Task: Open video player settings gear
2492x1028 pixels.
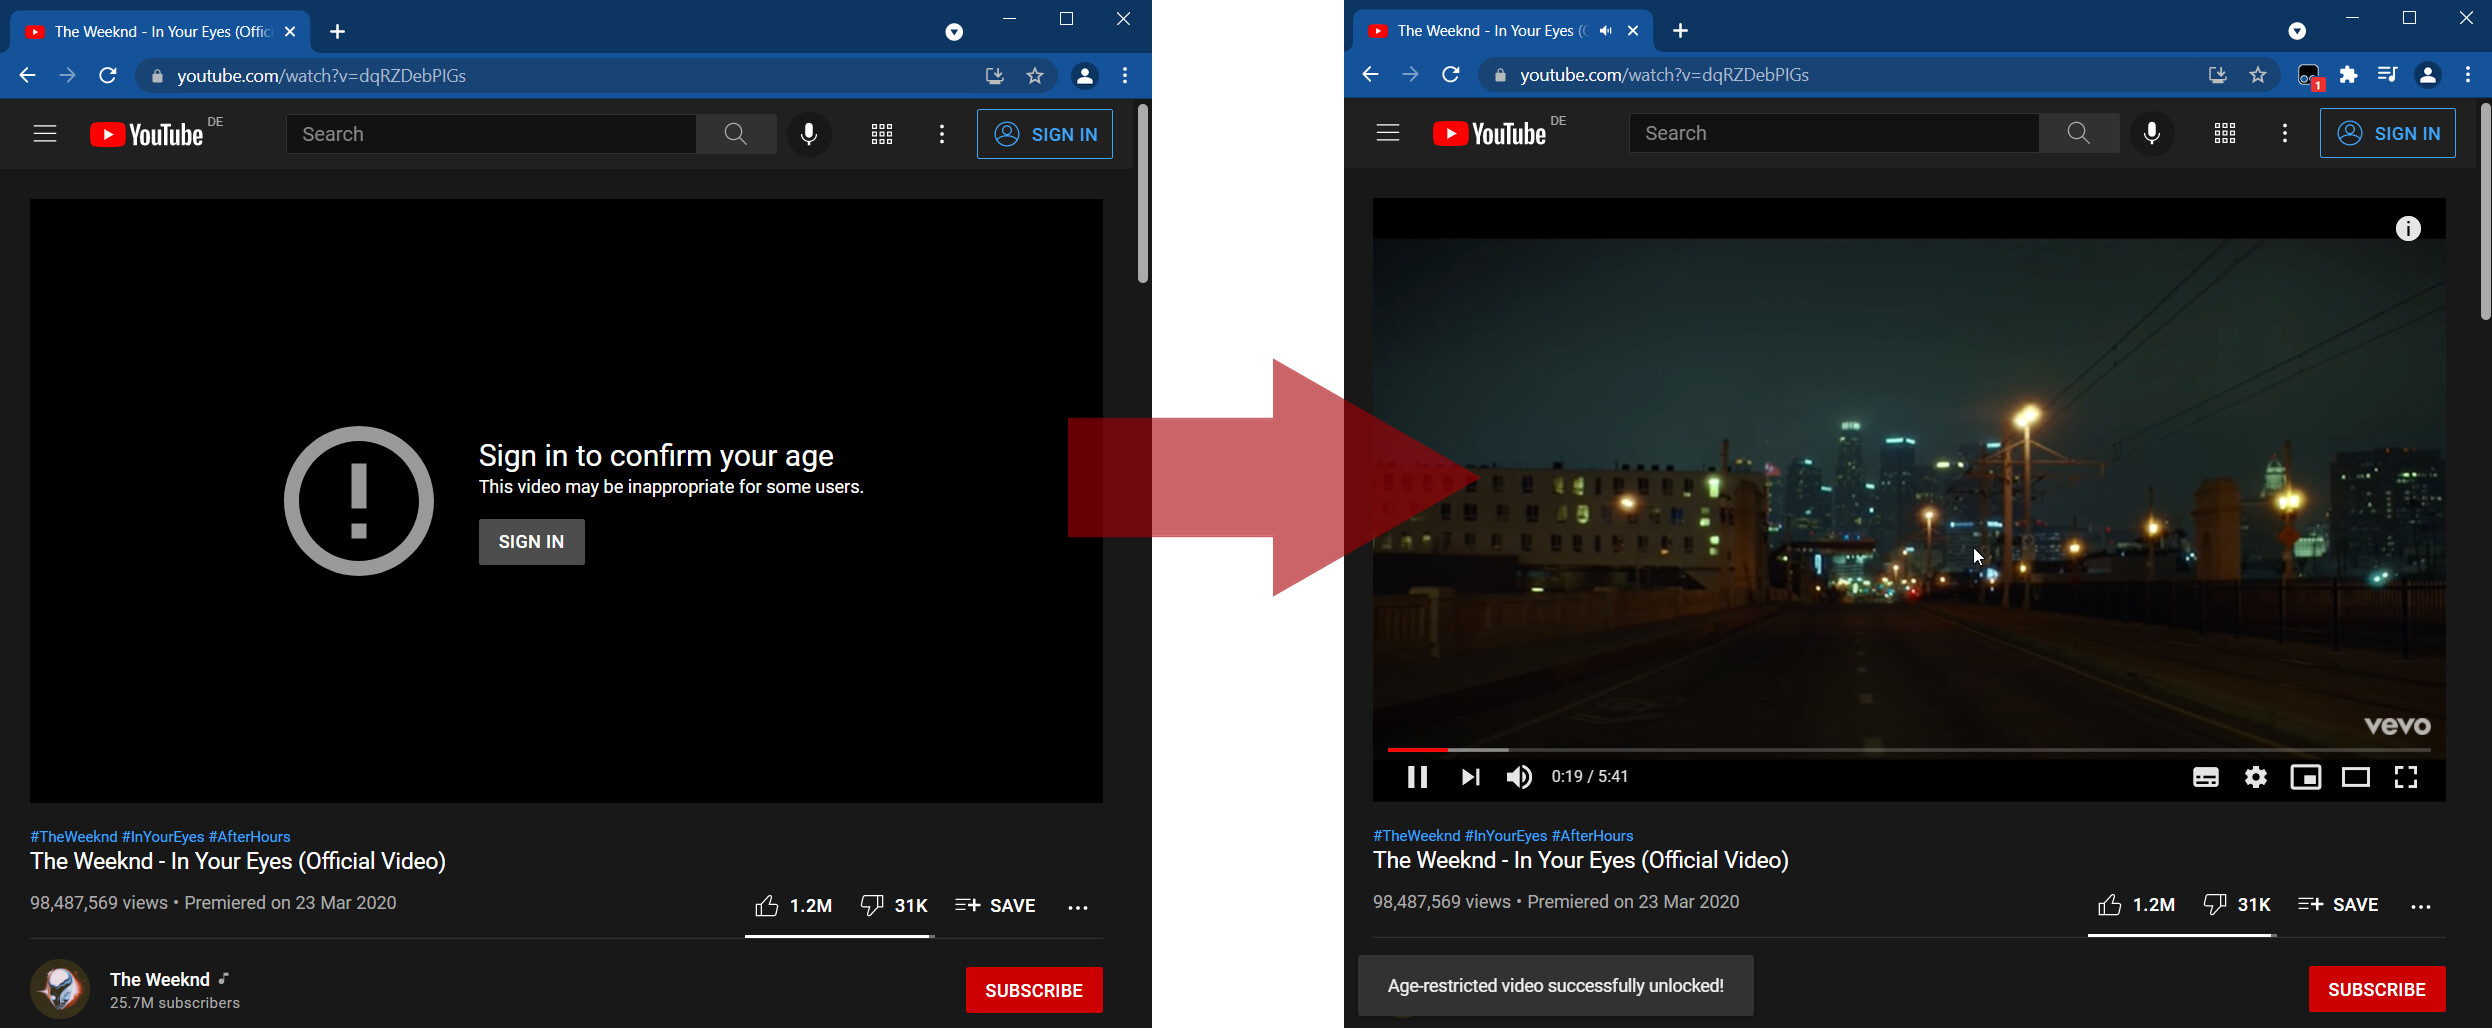Action: point(2256,777)
